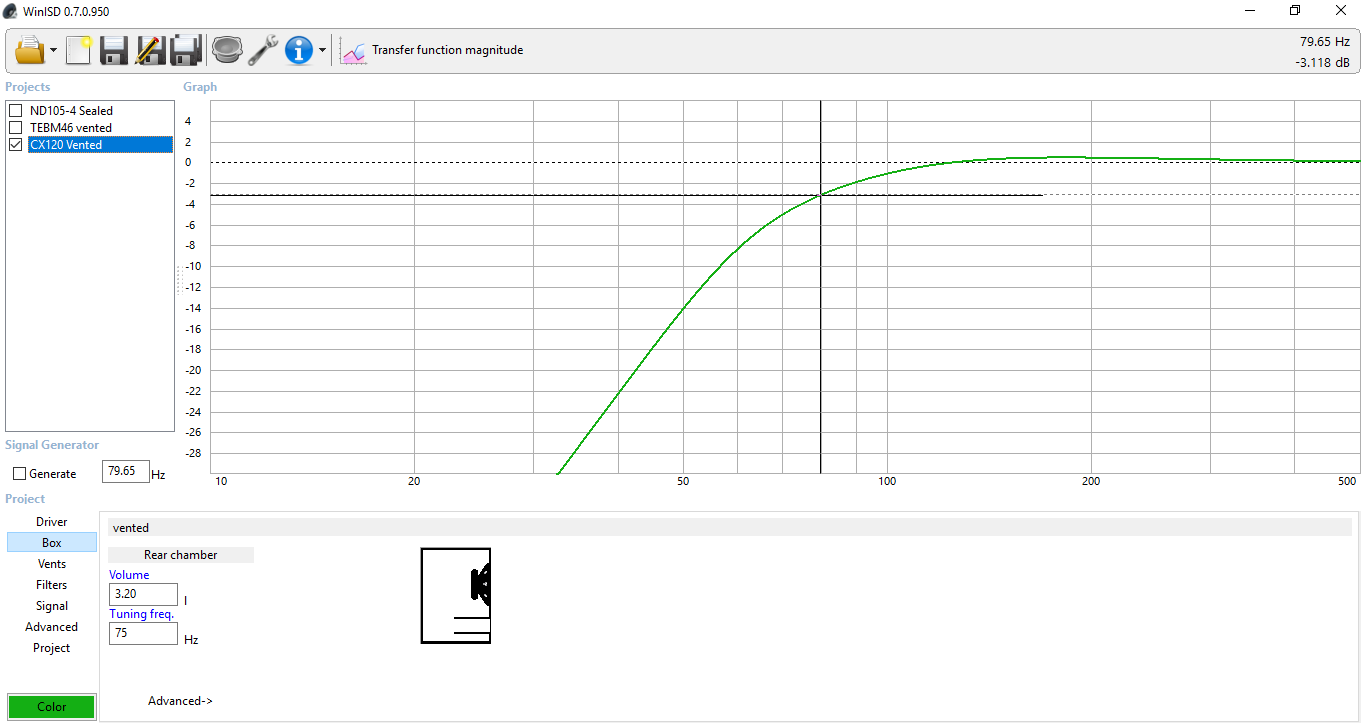Open WinISD options with the wrench icon
This screenshot has width=1361, height=723.
261,49
